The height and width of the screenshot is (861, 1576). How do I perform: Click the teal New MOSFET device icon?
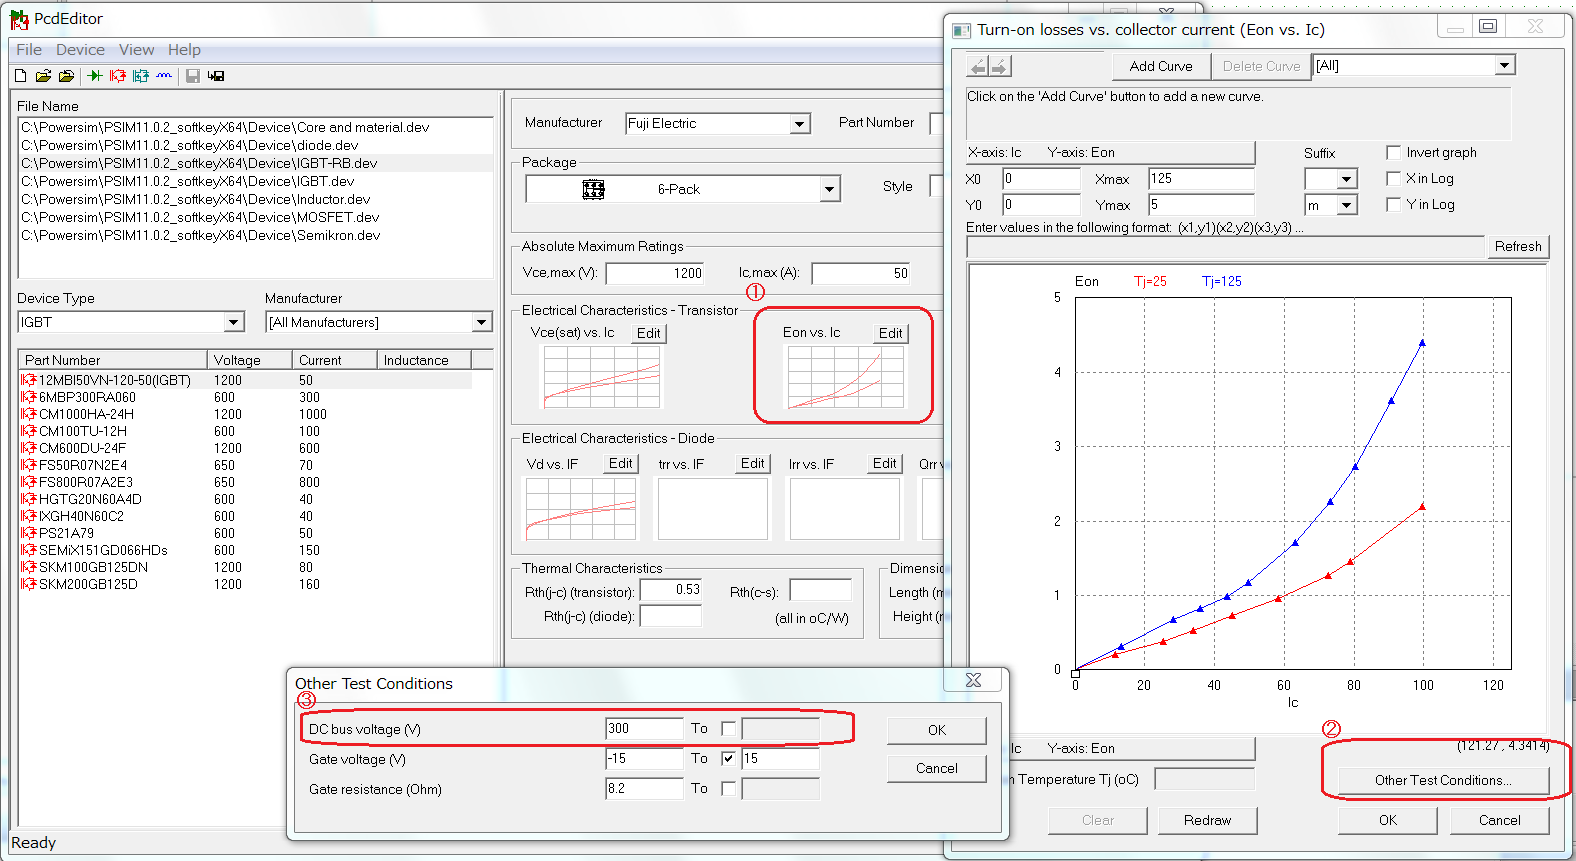141,76
